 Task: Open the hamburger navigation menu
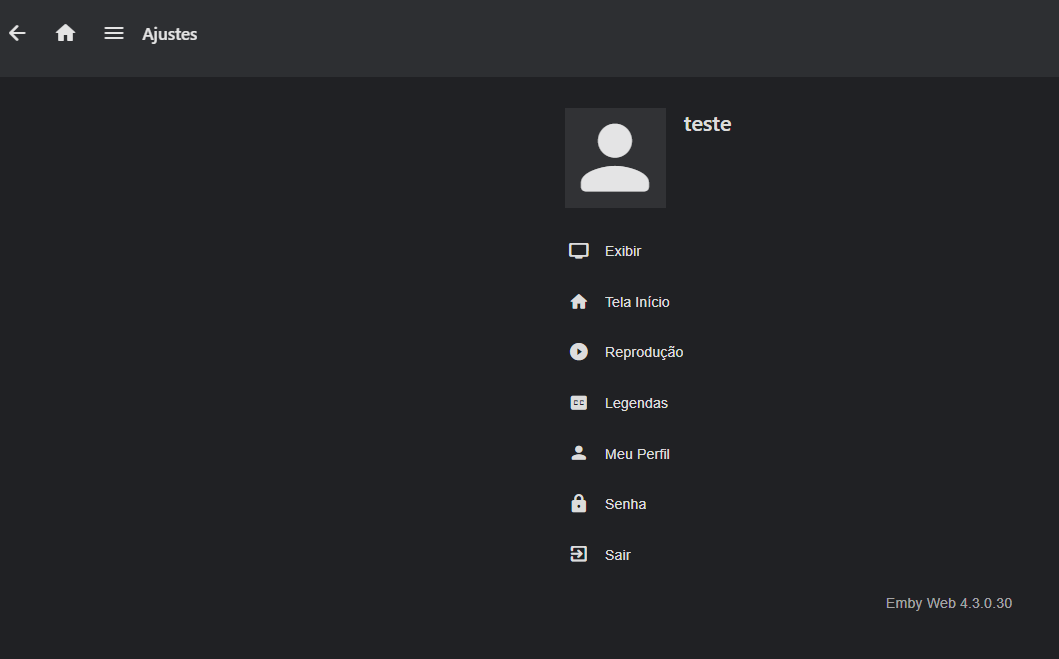[113, 33]
